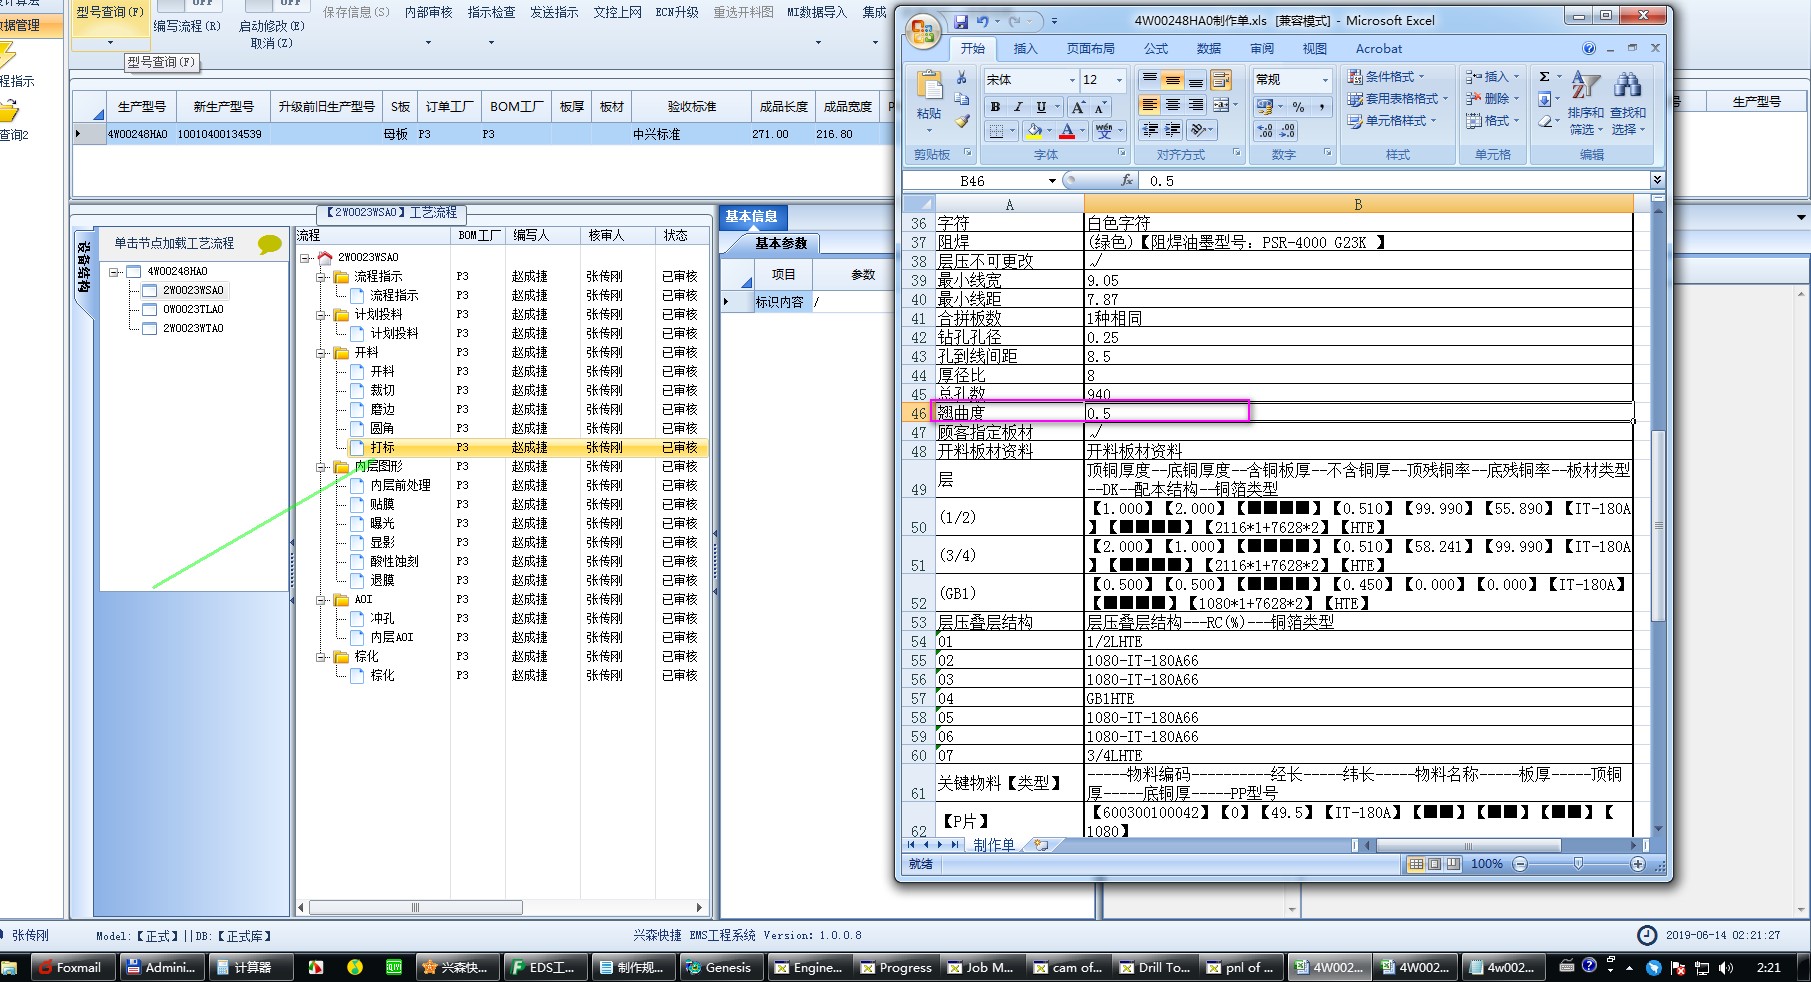The height and width of the screenshot is (982, 1811).
Task: Switch to the 页面布局 ribbon tab
Action: coord(1091,48)
